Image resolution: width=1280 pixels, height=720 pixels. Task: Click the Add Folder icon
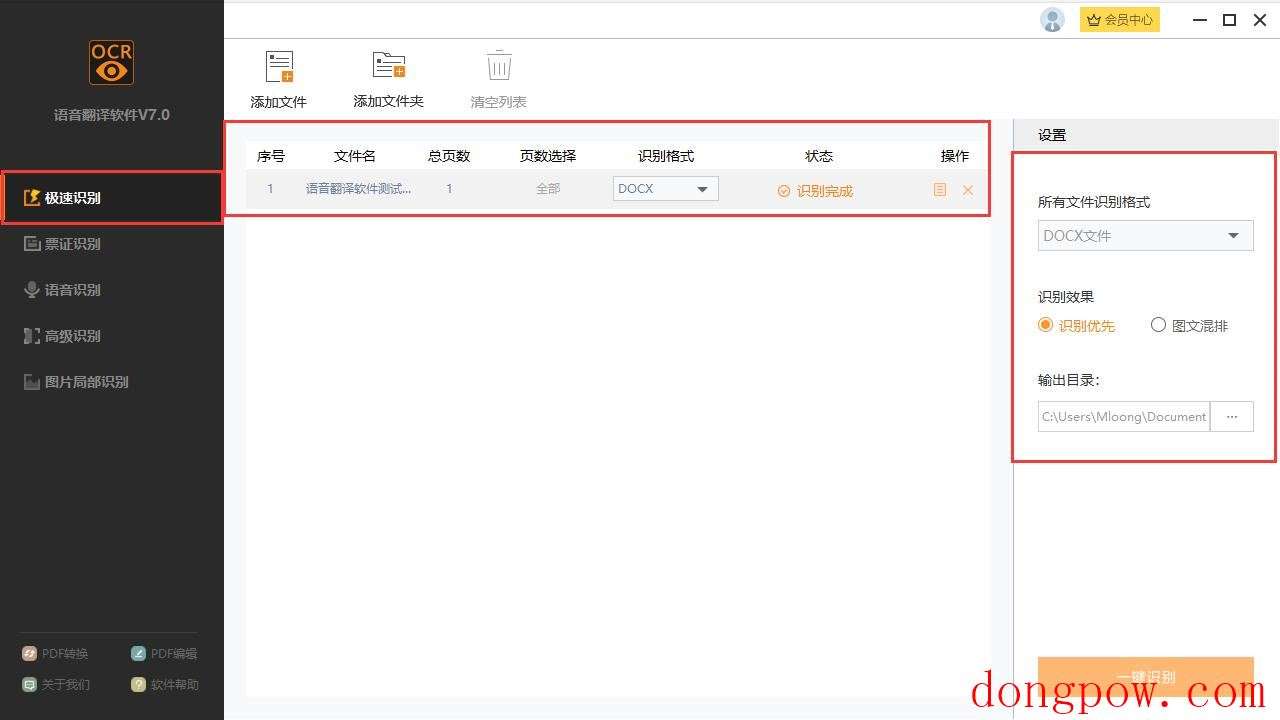click(x=389, y=65)
